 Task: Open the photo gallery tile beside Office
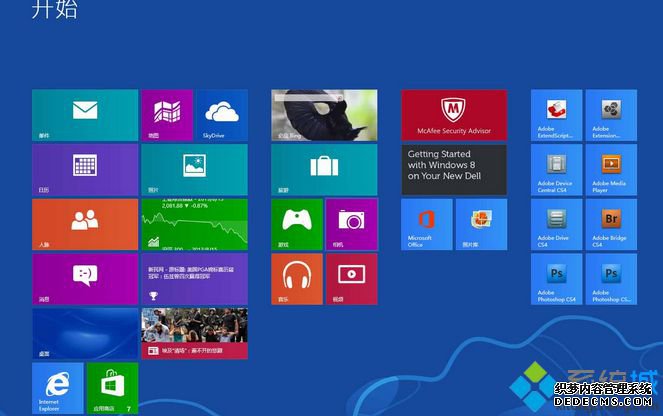(x=482, y=224)
